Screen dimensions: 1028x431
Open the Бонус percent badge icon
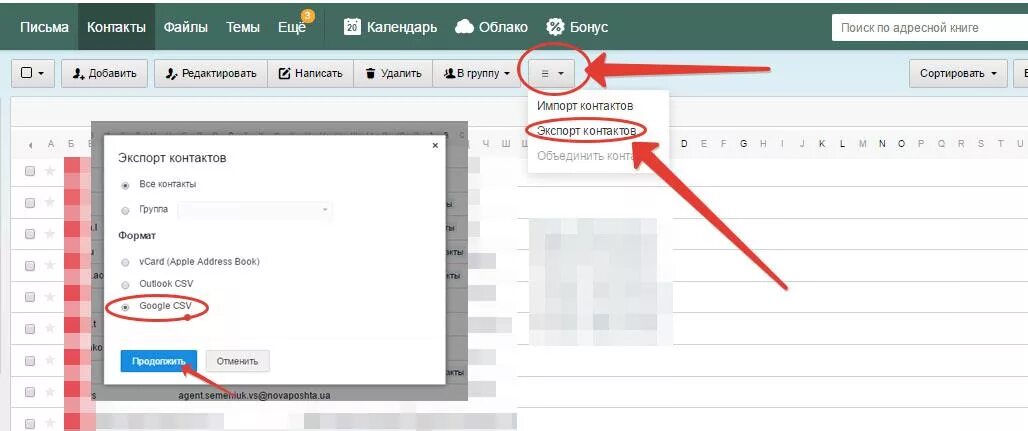[555, 27]
